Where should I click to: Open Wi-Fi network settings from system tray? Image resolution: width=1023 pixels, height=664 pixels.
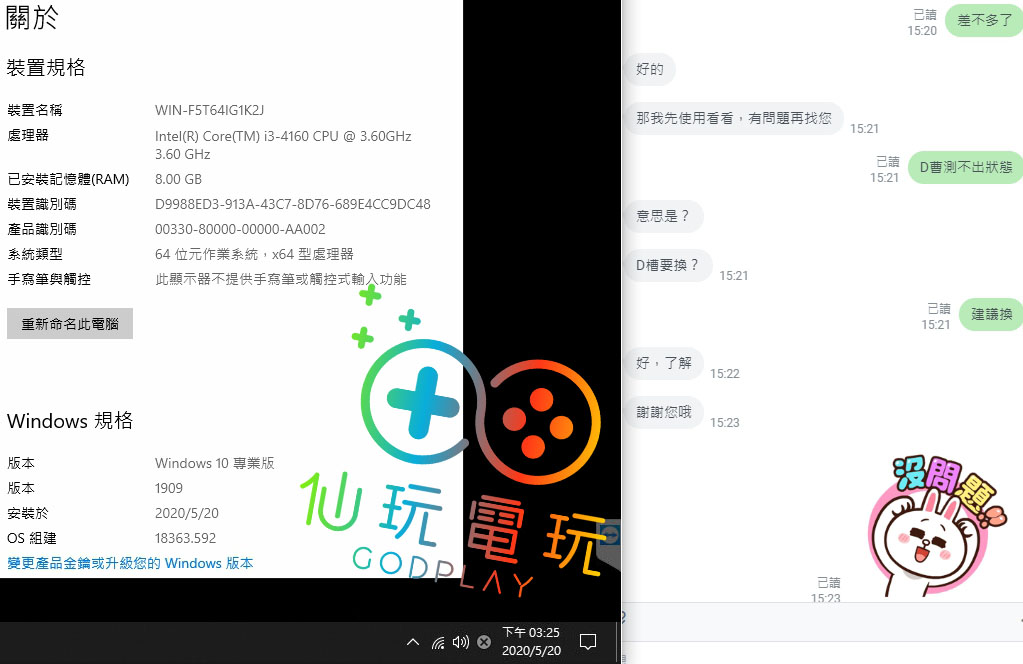point(437,642)
